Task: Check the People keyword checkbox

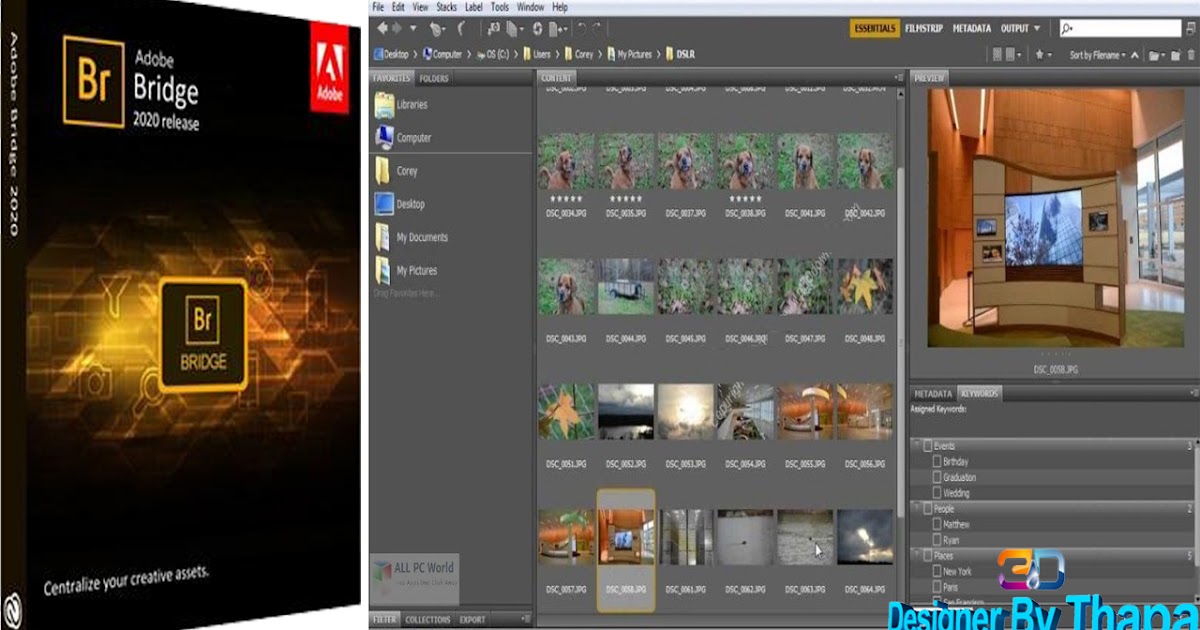Action: click(927, 509)
